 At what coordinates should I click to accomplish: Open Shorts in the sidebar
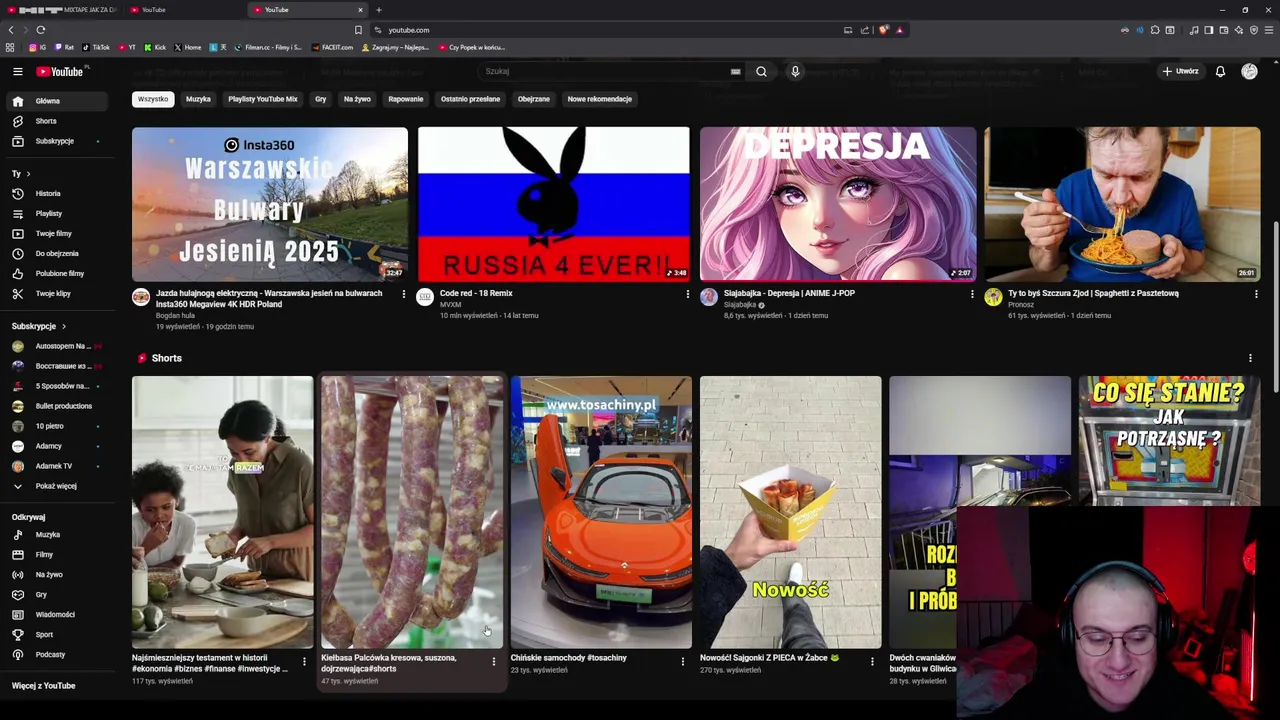point(57,121)
